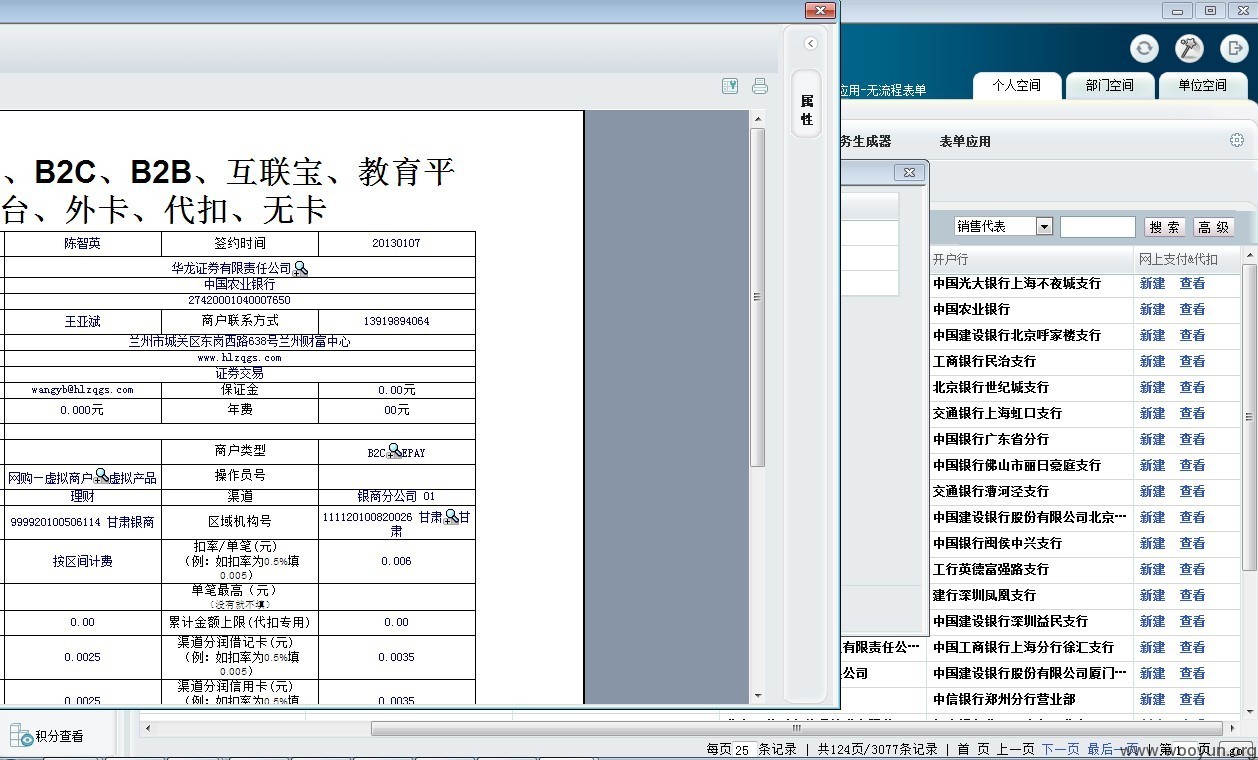Click the bank list scroll-up arrow
1258x760 pixels.
1249,256
